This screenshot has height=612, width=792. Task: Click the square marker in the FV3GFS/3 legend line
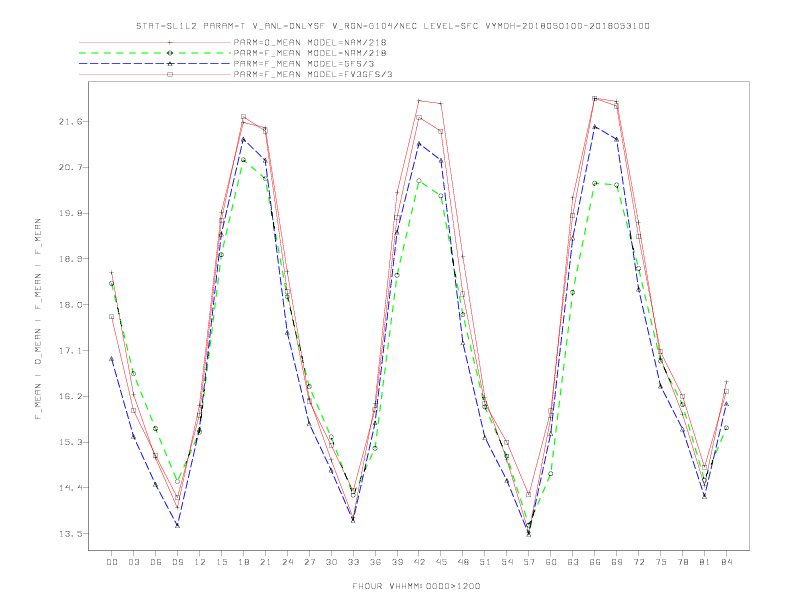click(x=170, y=74)
